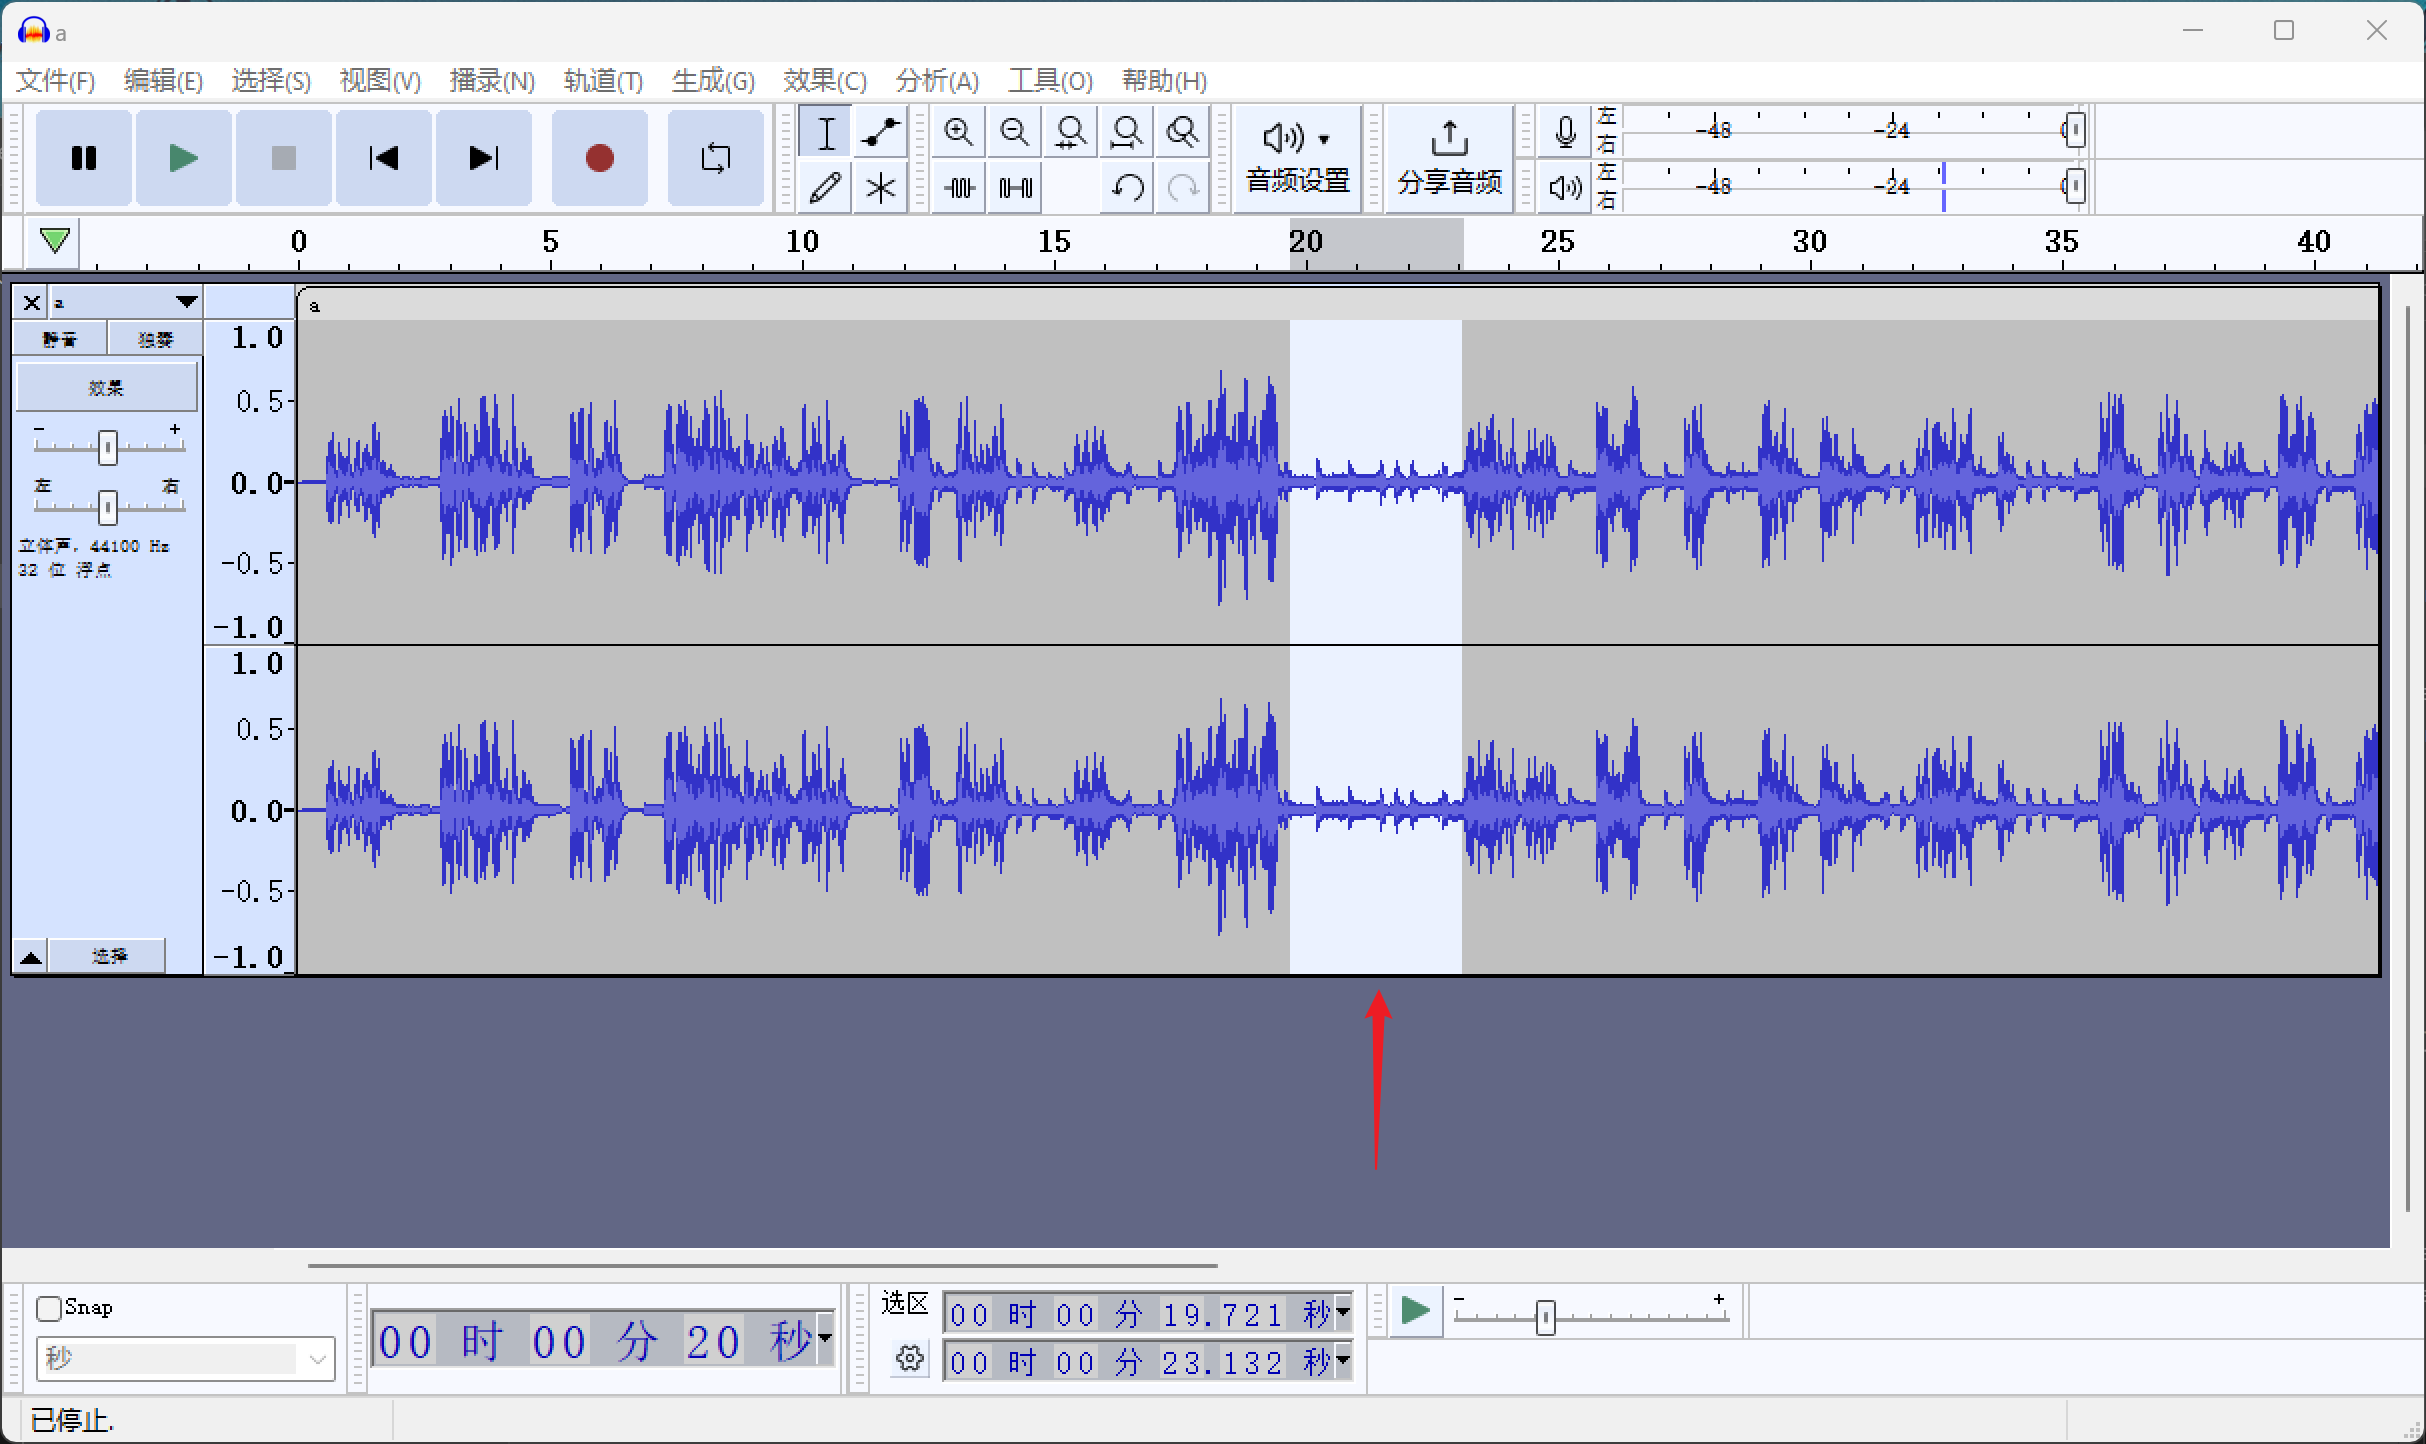Click the timeline ruler at 10 seconds
The height and width of the screenshot is (1444, 2426).
tap(802, 243)
